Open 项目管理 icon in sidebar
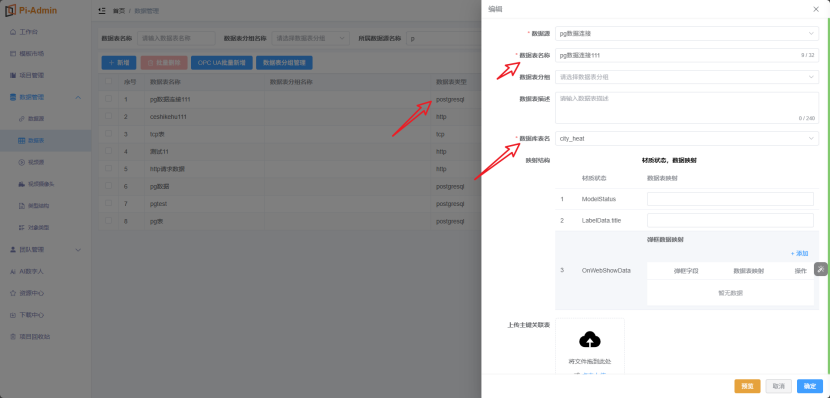 point(13,75)
